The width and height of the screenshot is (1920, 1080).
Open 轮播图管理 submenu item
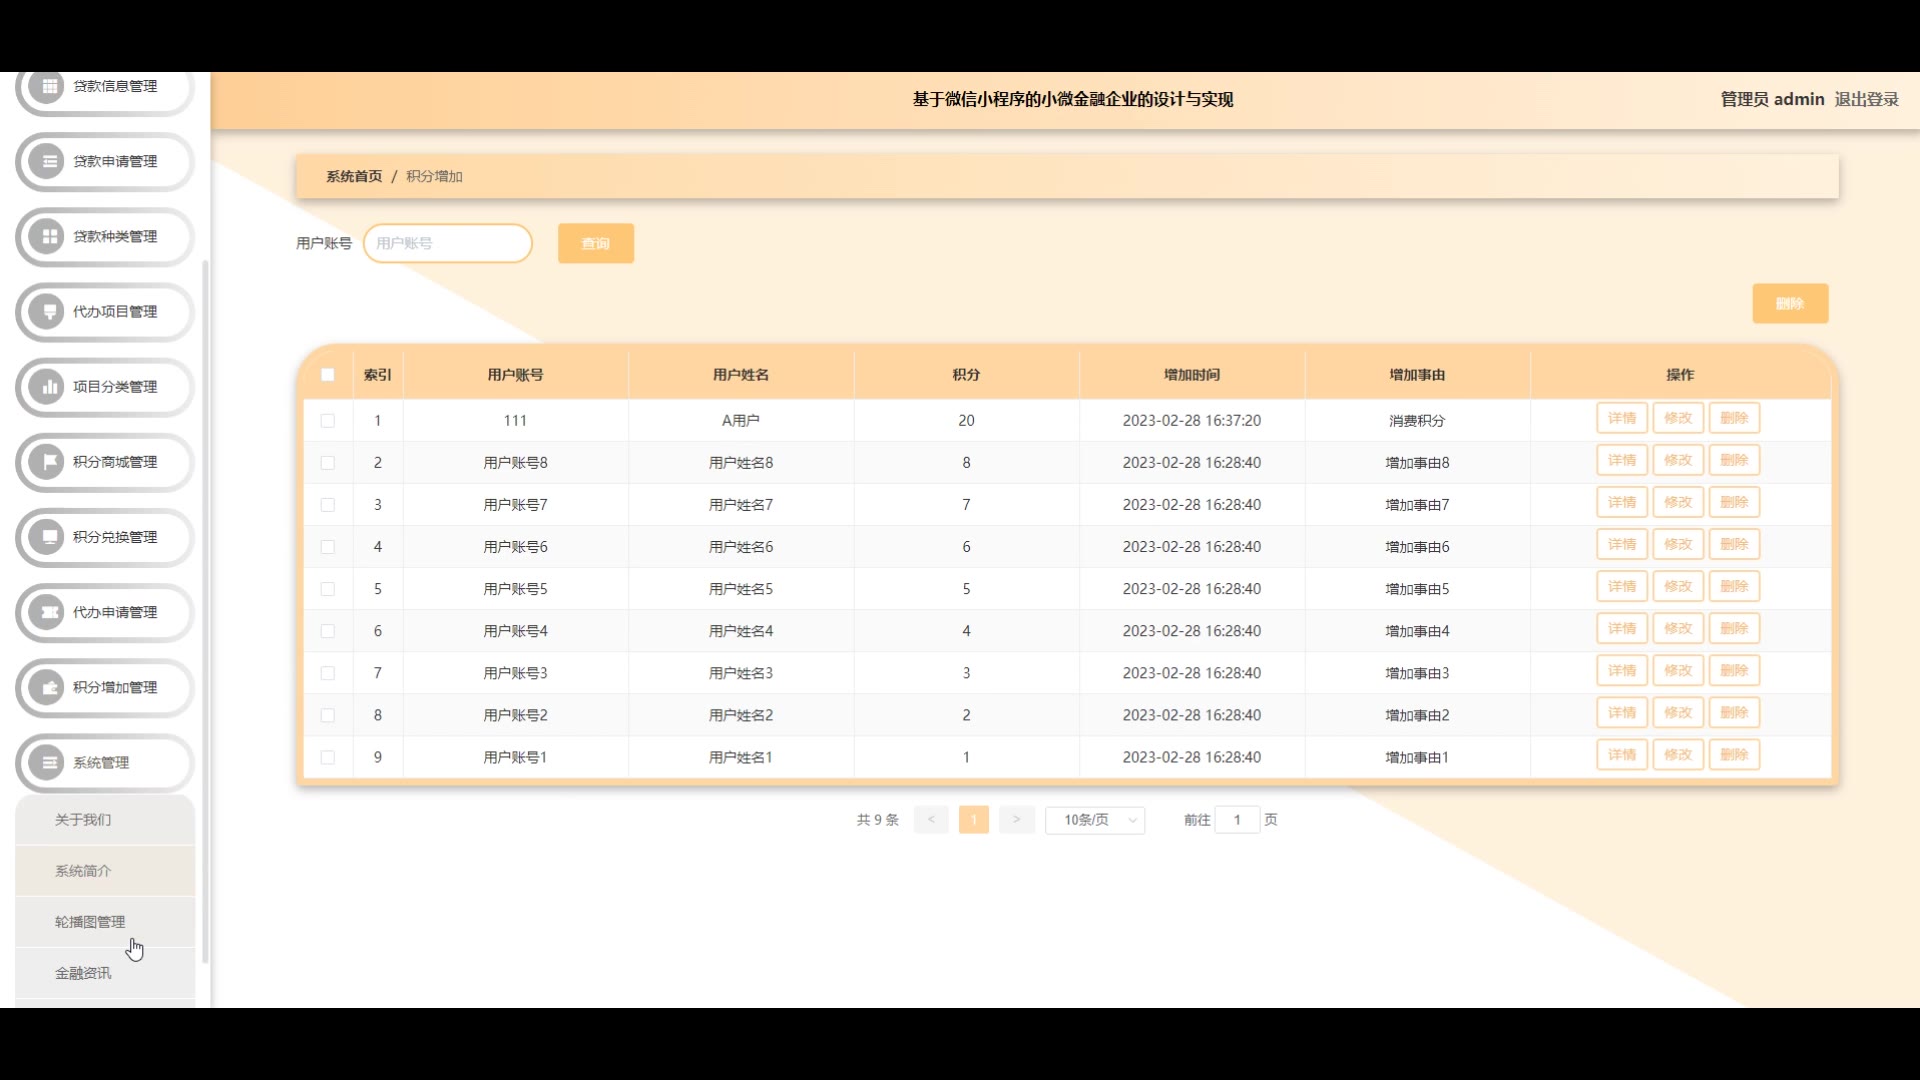[90, 922]
